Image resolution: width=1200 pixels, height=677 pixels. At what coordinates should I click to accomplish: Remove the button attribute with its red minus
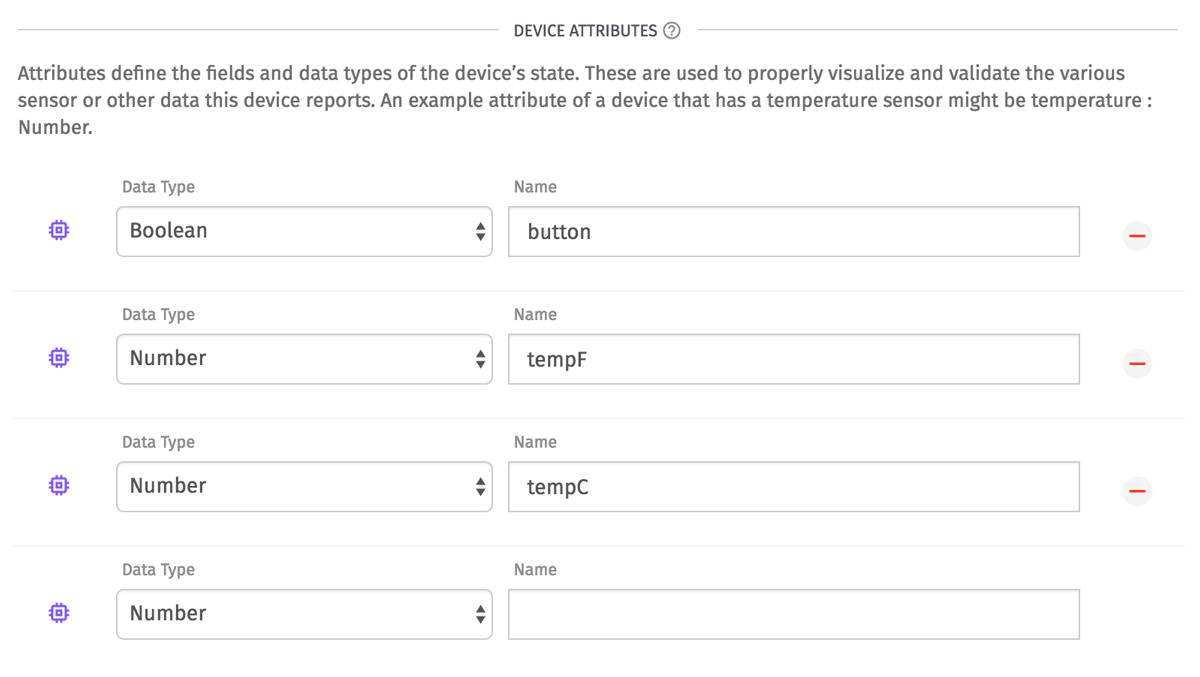pyautogui.click(x=1137, y=236)
